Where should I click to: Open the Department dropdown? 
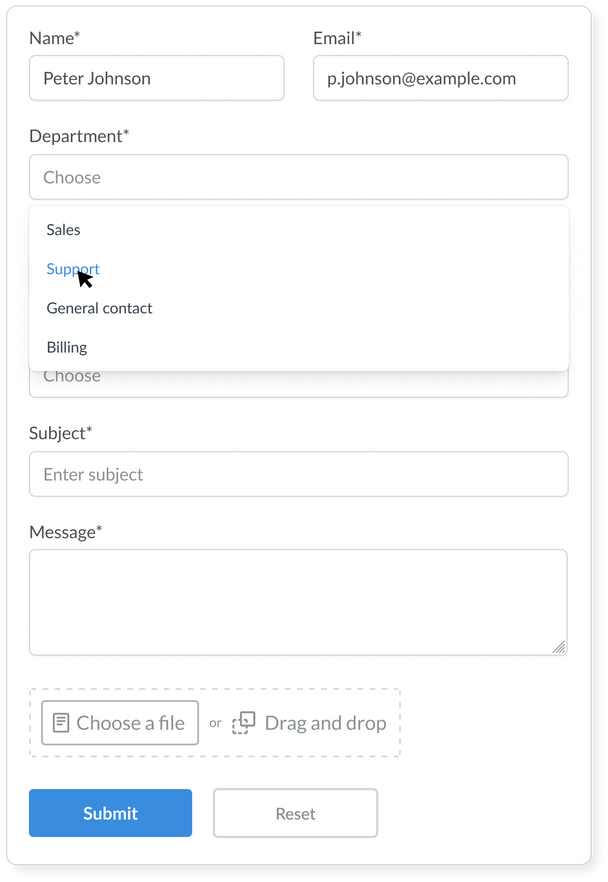pos(298,177)
